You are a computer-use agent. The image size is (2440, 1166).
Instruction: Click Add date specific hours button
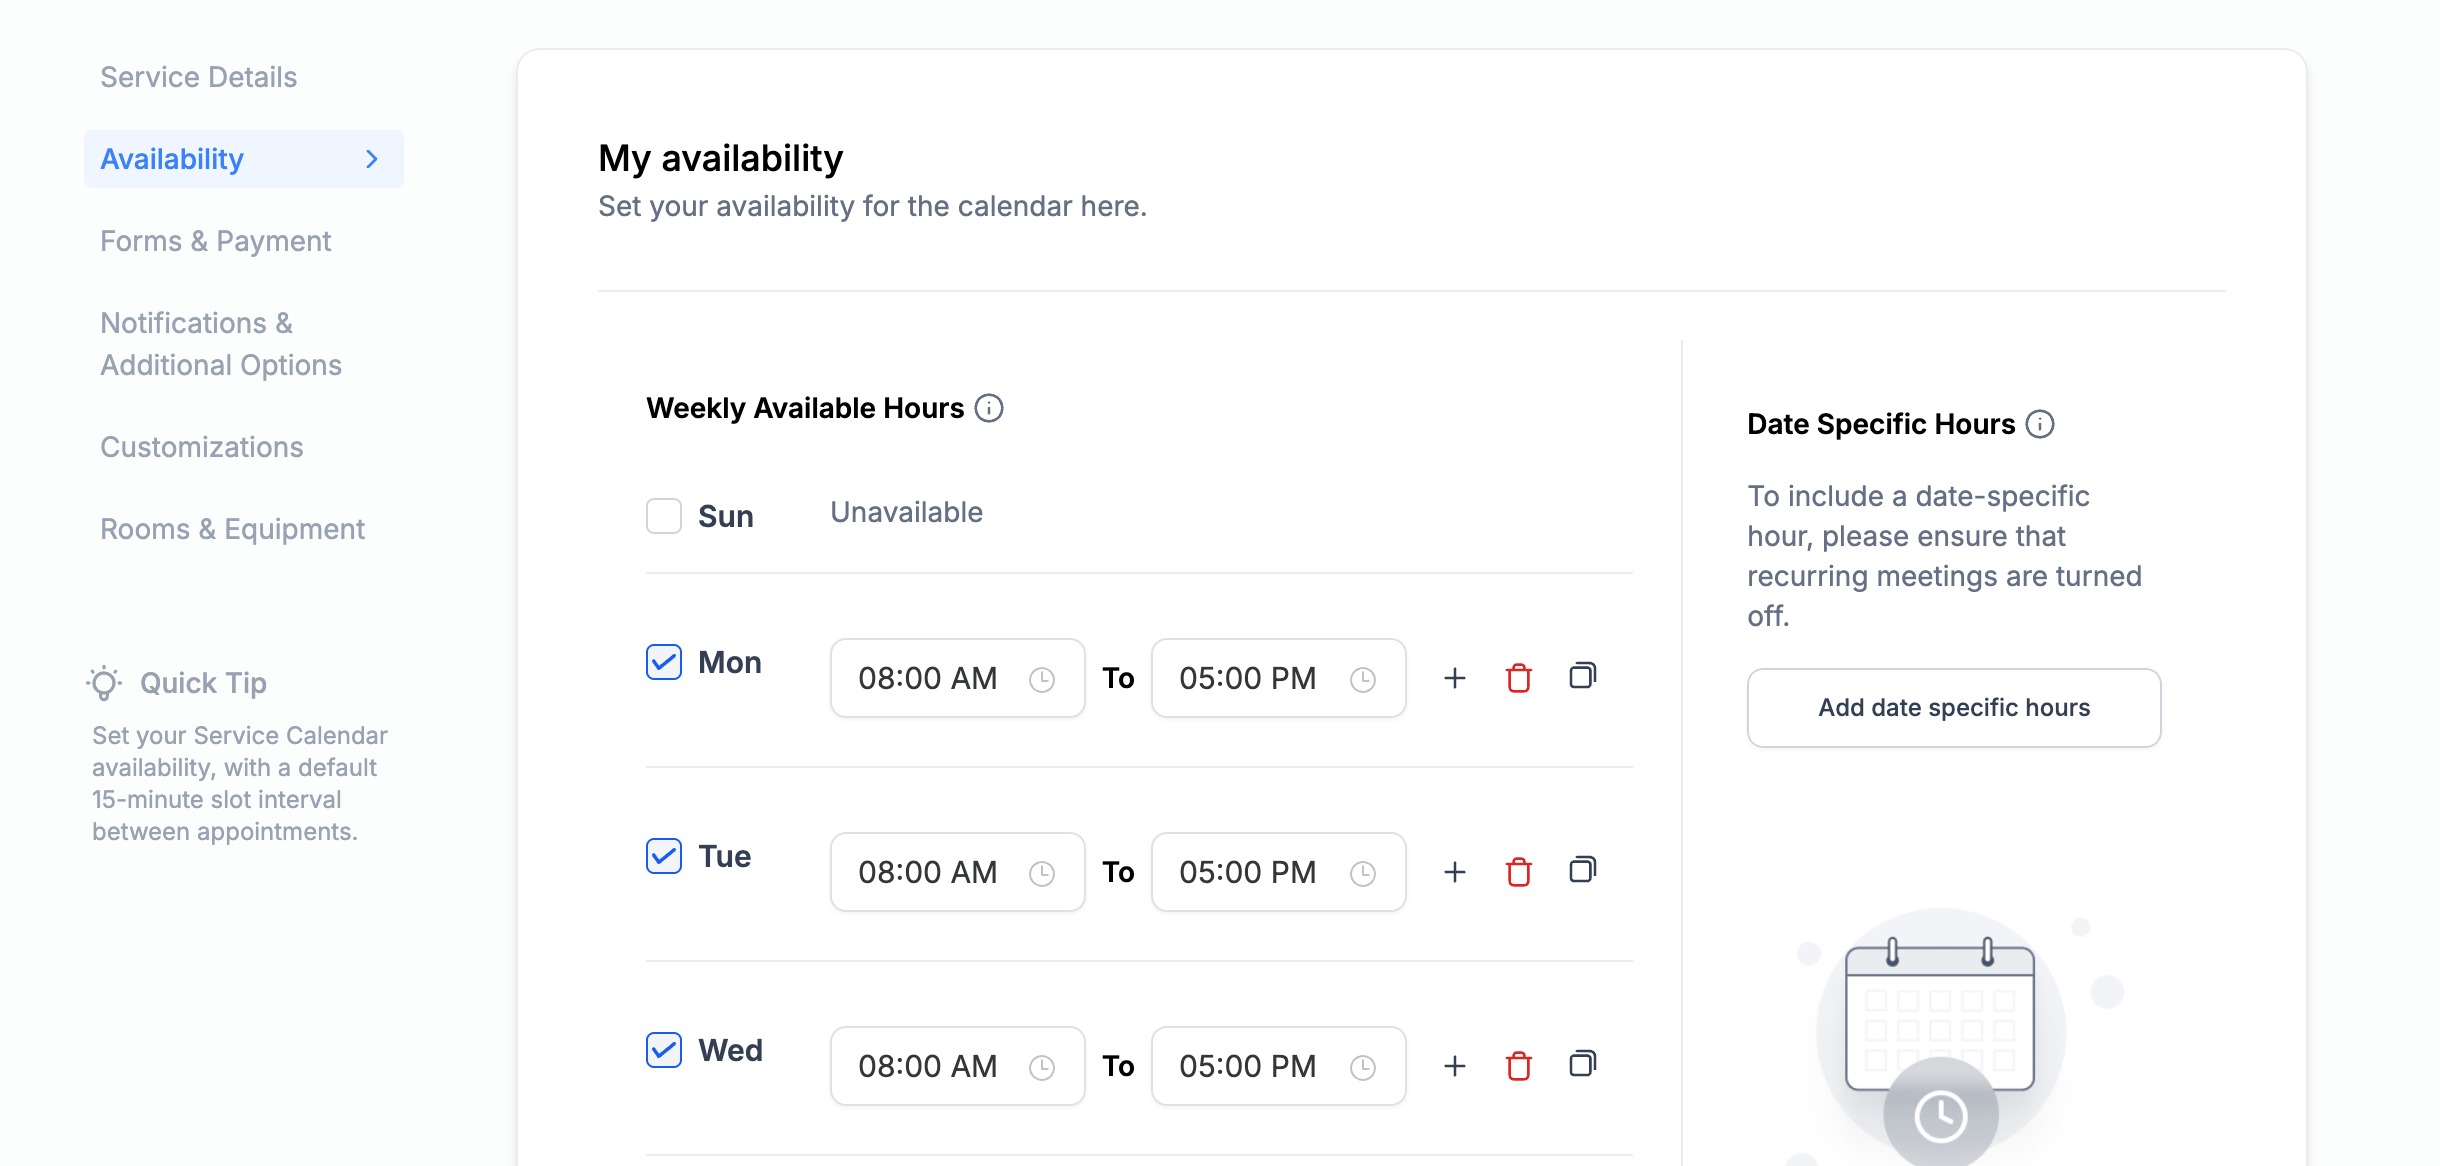click(x=1953, y=708)
